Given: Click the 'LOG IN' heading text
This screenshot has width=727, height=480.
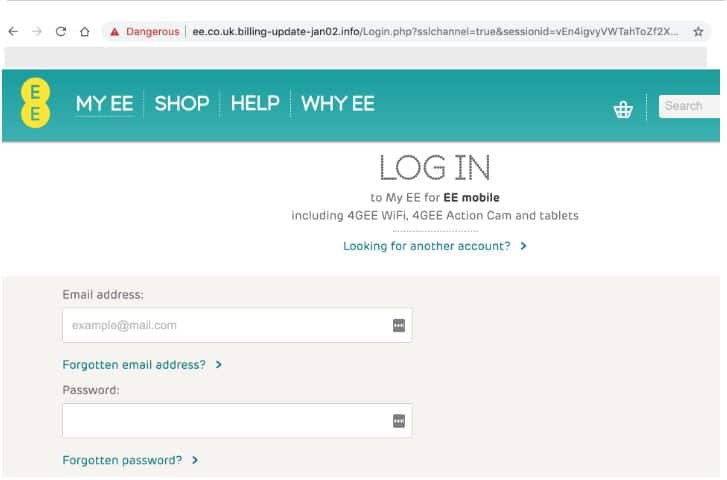Looking at the screenshot, I should click(x=435, y=167).
